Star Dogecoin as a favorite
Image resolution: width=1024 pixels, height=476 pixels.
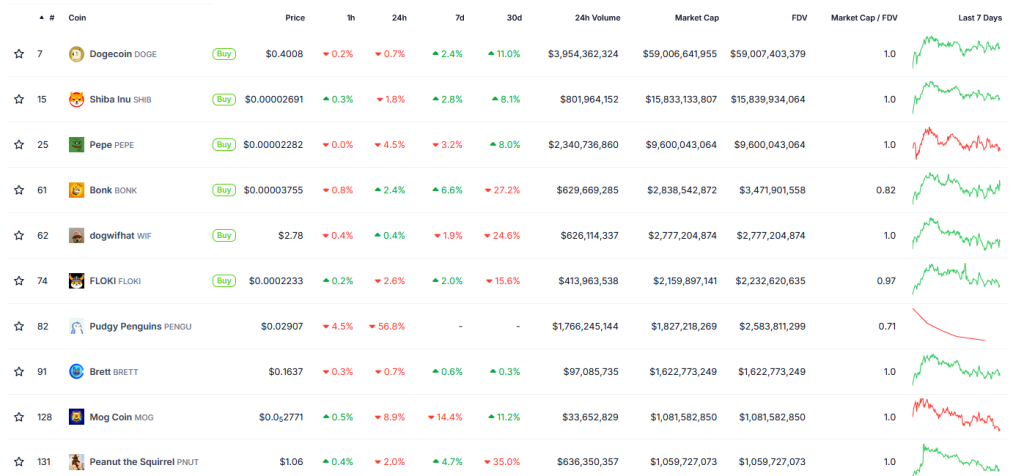19,54
